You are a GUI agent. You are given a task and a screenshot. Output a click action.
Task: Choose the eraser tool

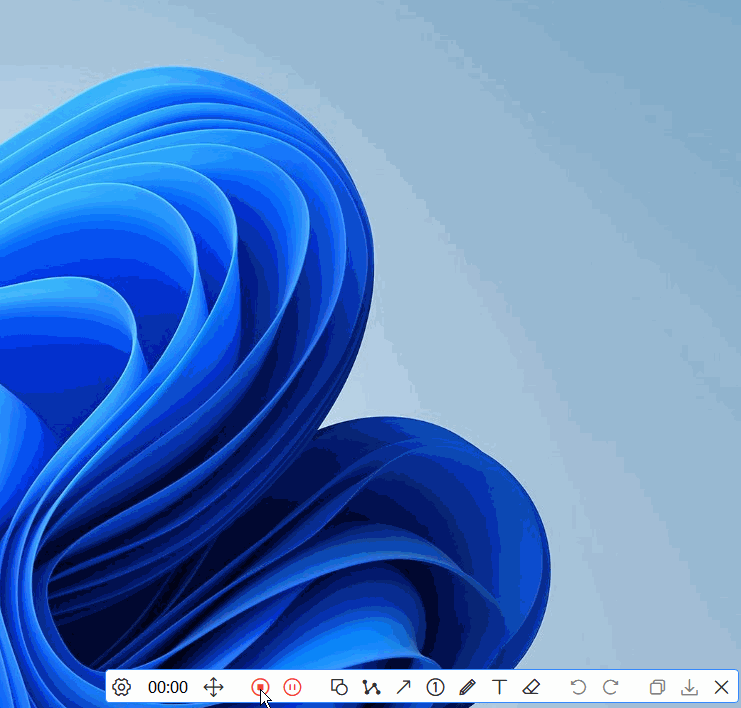[x=531, y=687]
